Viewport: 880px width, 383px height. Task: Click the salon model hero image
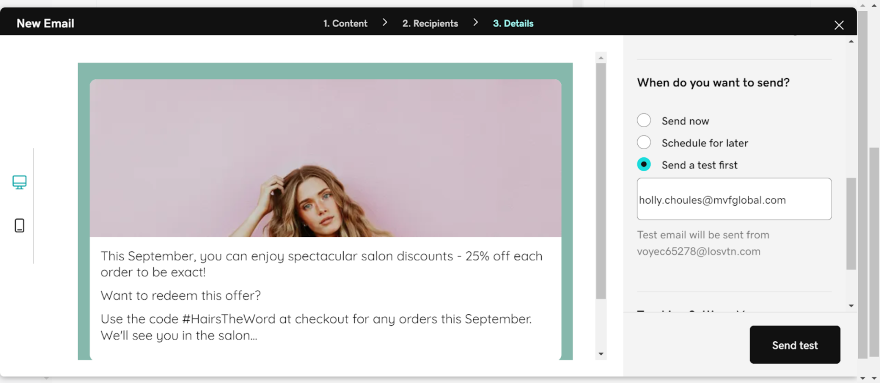326,158
